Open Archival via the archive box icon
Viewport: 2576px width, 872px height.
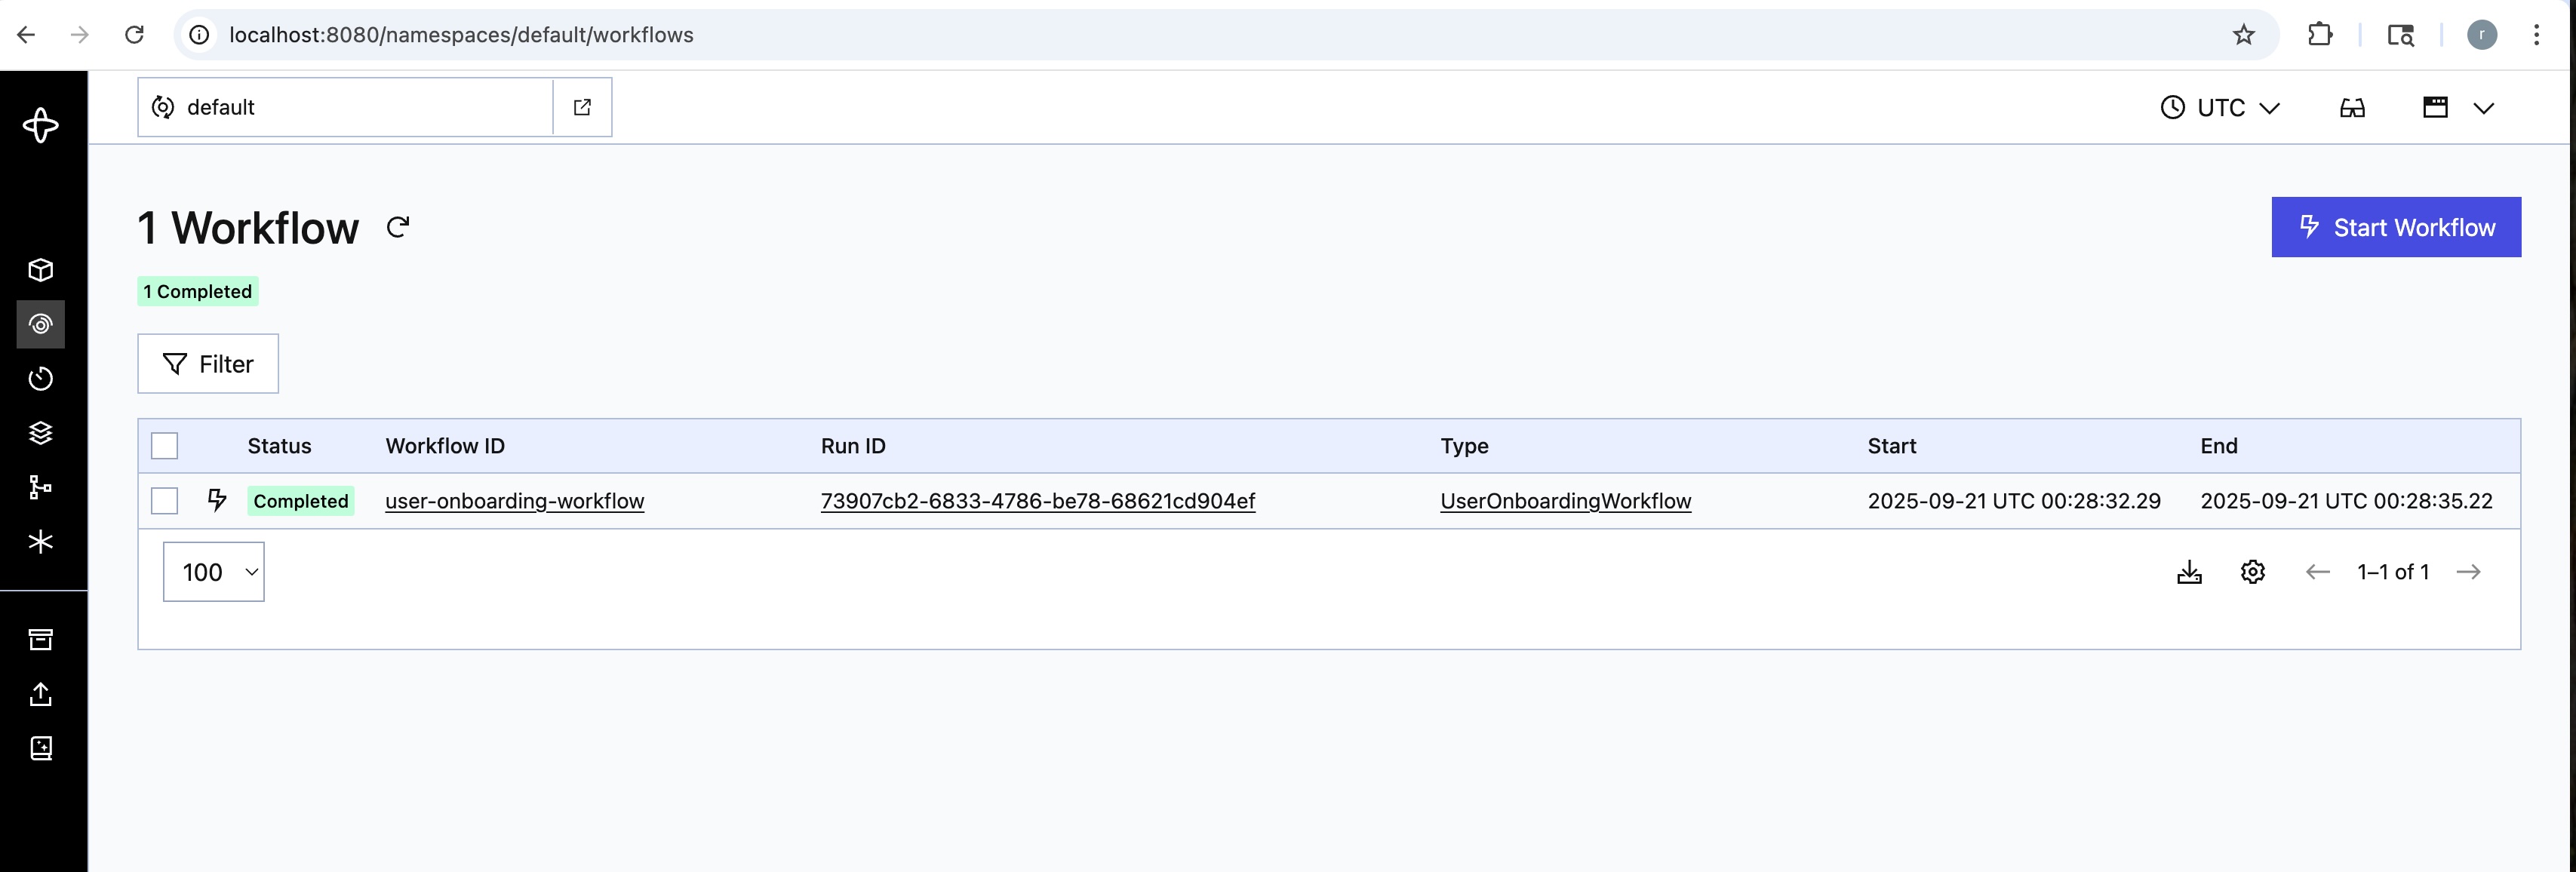[x=41, y=639]
